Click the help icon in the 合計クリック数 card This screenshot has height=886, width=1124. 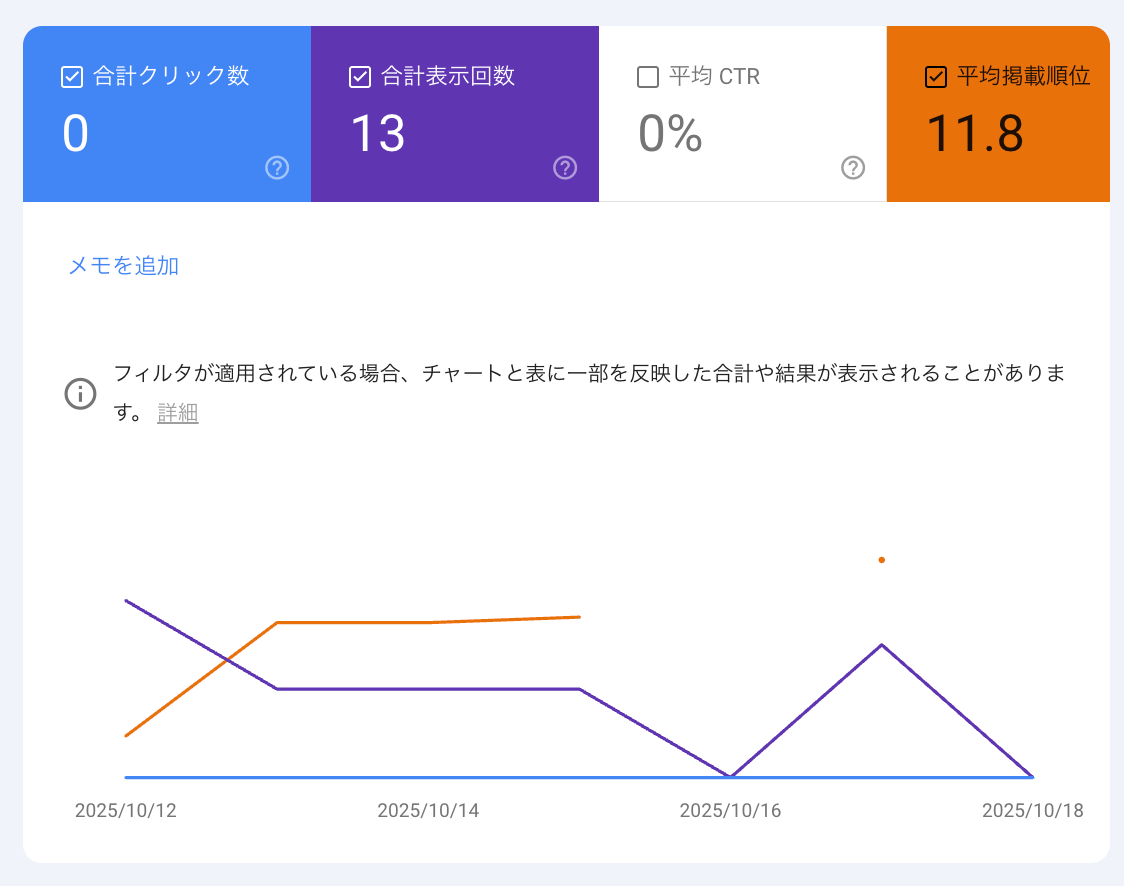(x=277, y=168)
